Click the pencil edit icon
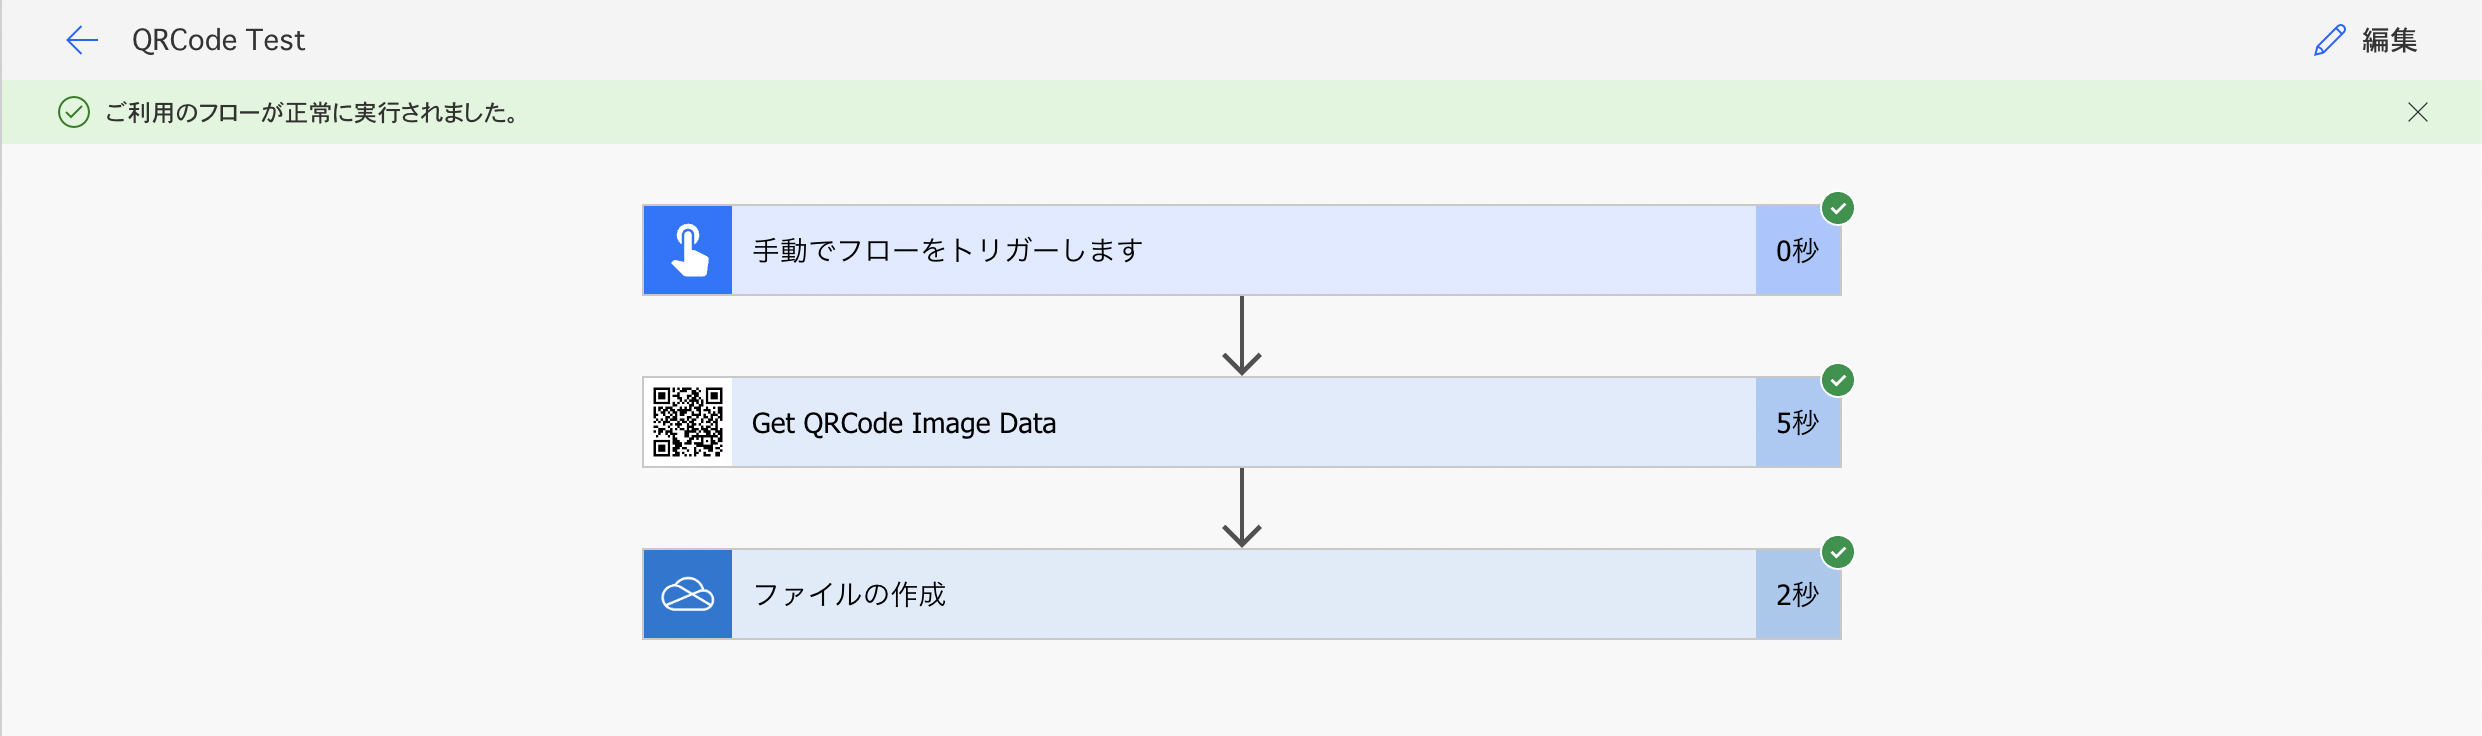 click(2329, 40)
